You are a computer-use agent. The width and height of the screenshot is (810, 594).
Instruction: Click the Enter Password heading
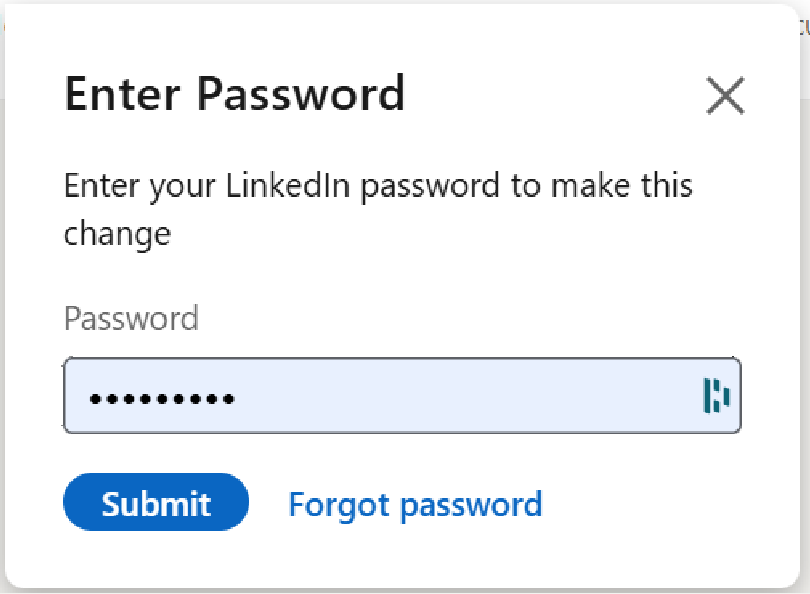click(x=234, y=94)
